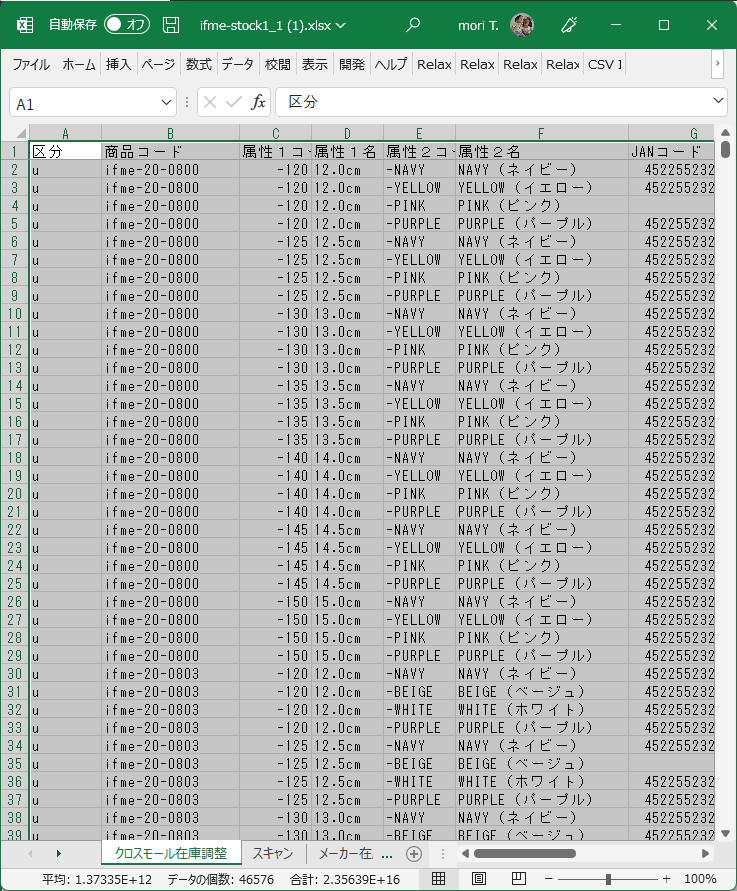This screenshot has height=891, width=737.
Task: Click the zoom slider handle
Action: pos(608,878)
